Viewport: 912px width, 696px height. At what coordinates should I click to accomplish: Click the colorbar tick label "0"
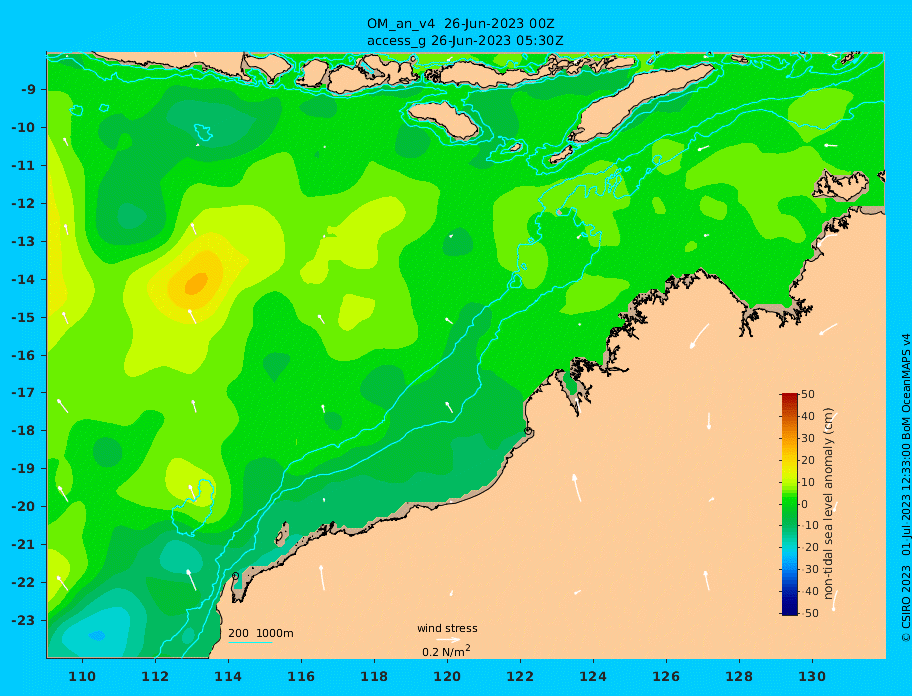click(x=805, y=504)
